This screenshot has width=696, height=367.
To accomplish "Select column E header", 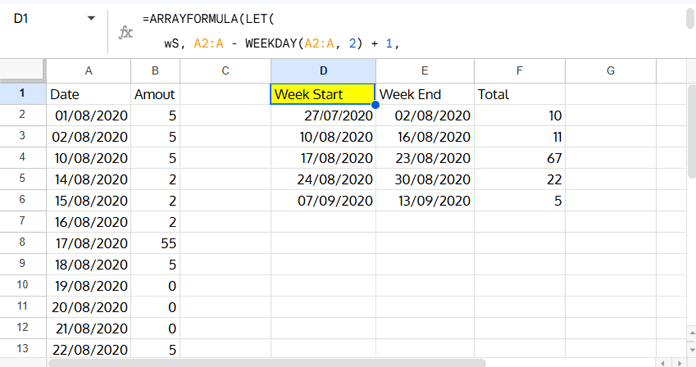I will coord(425,71).
